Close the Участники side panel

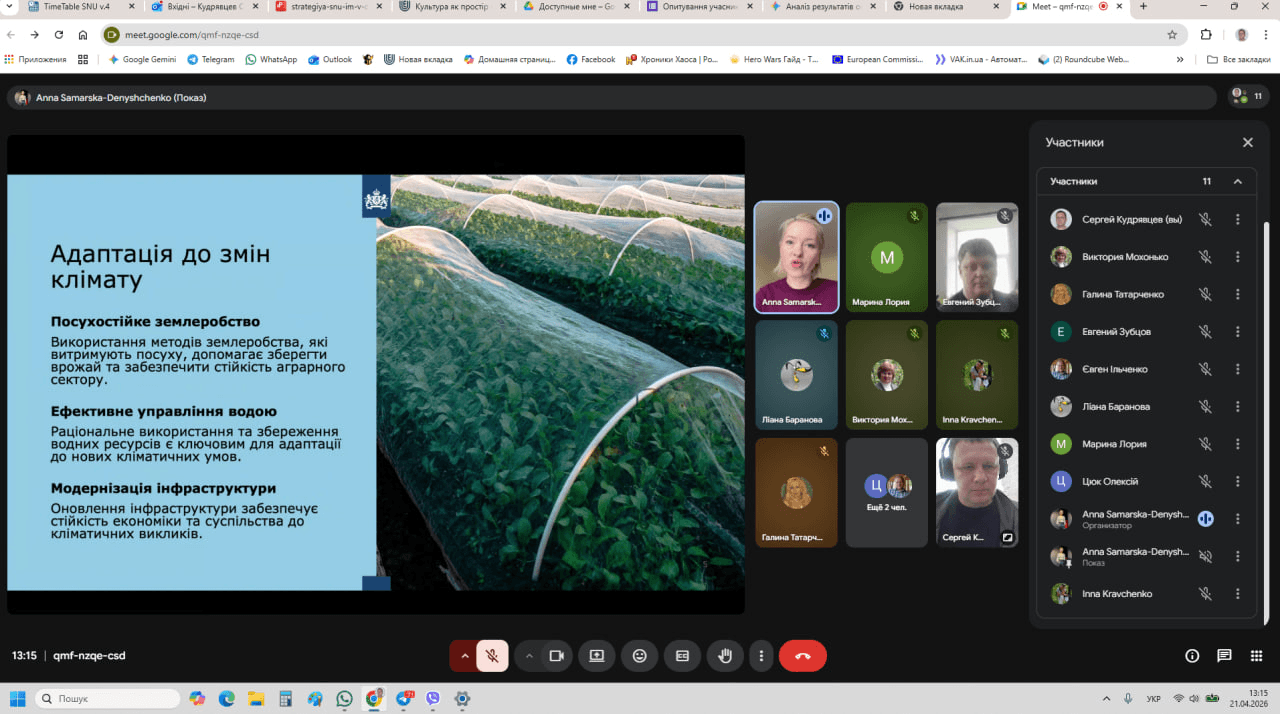(x=1247, y=143)
